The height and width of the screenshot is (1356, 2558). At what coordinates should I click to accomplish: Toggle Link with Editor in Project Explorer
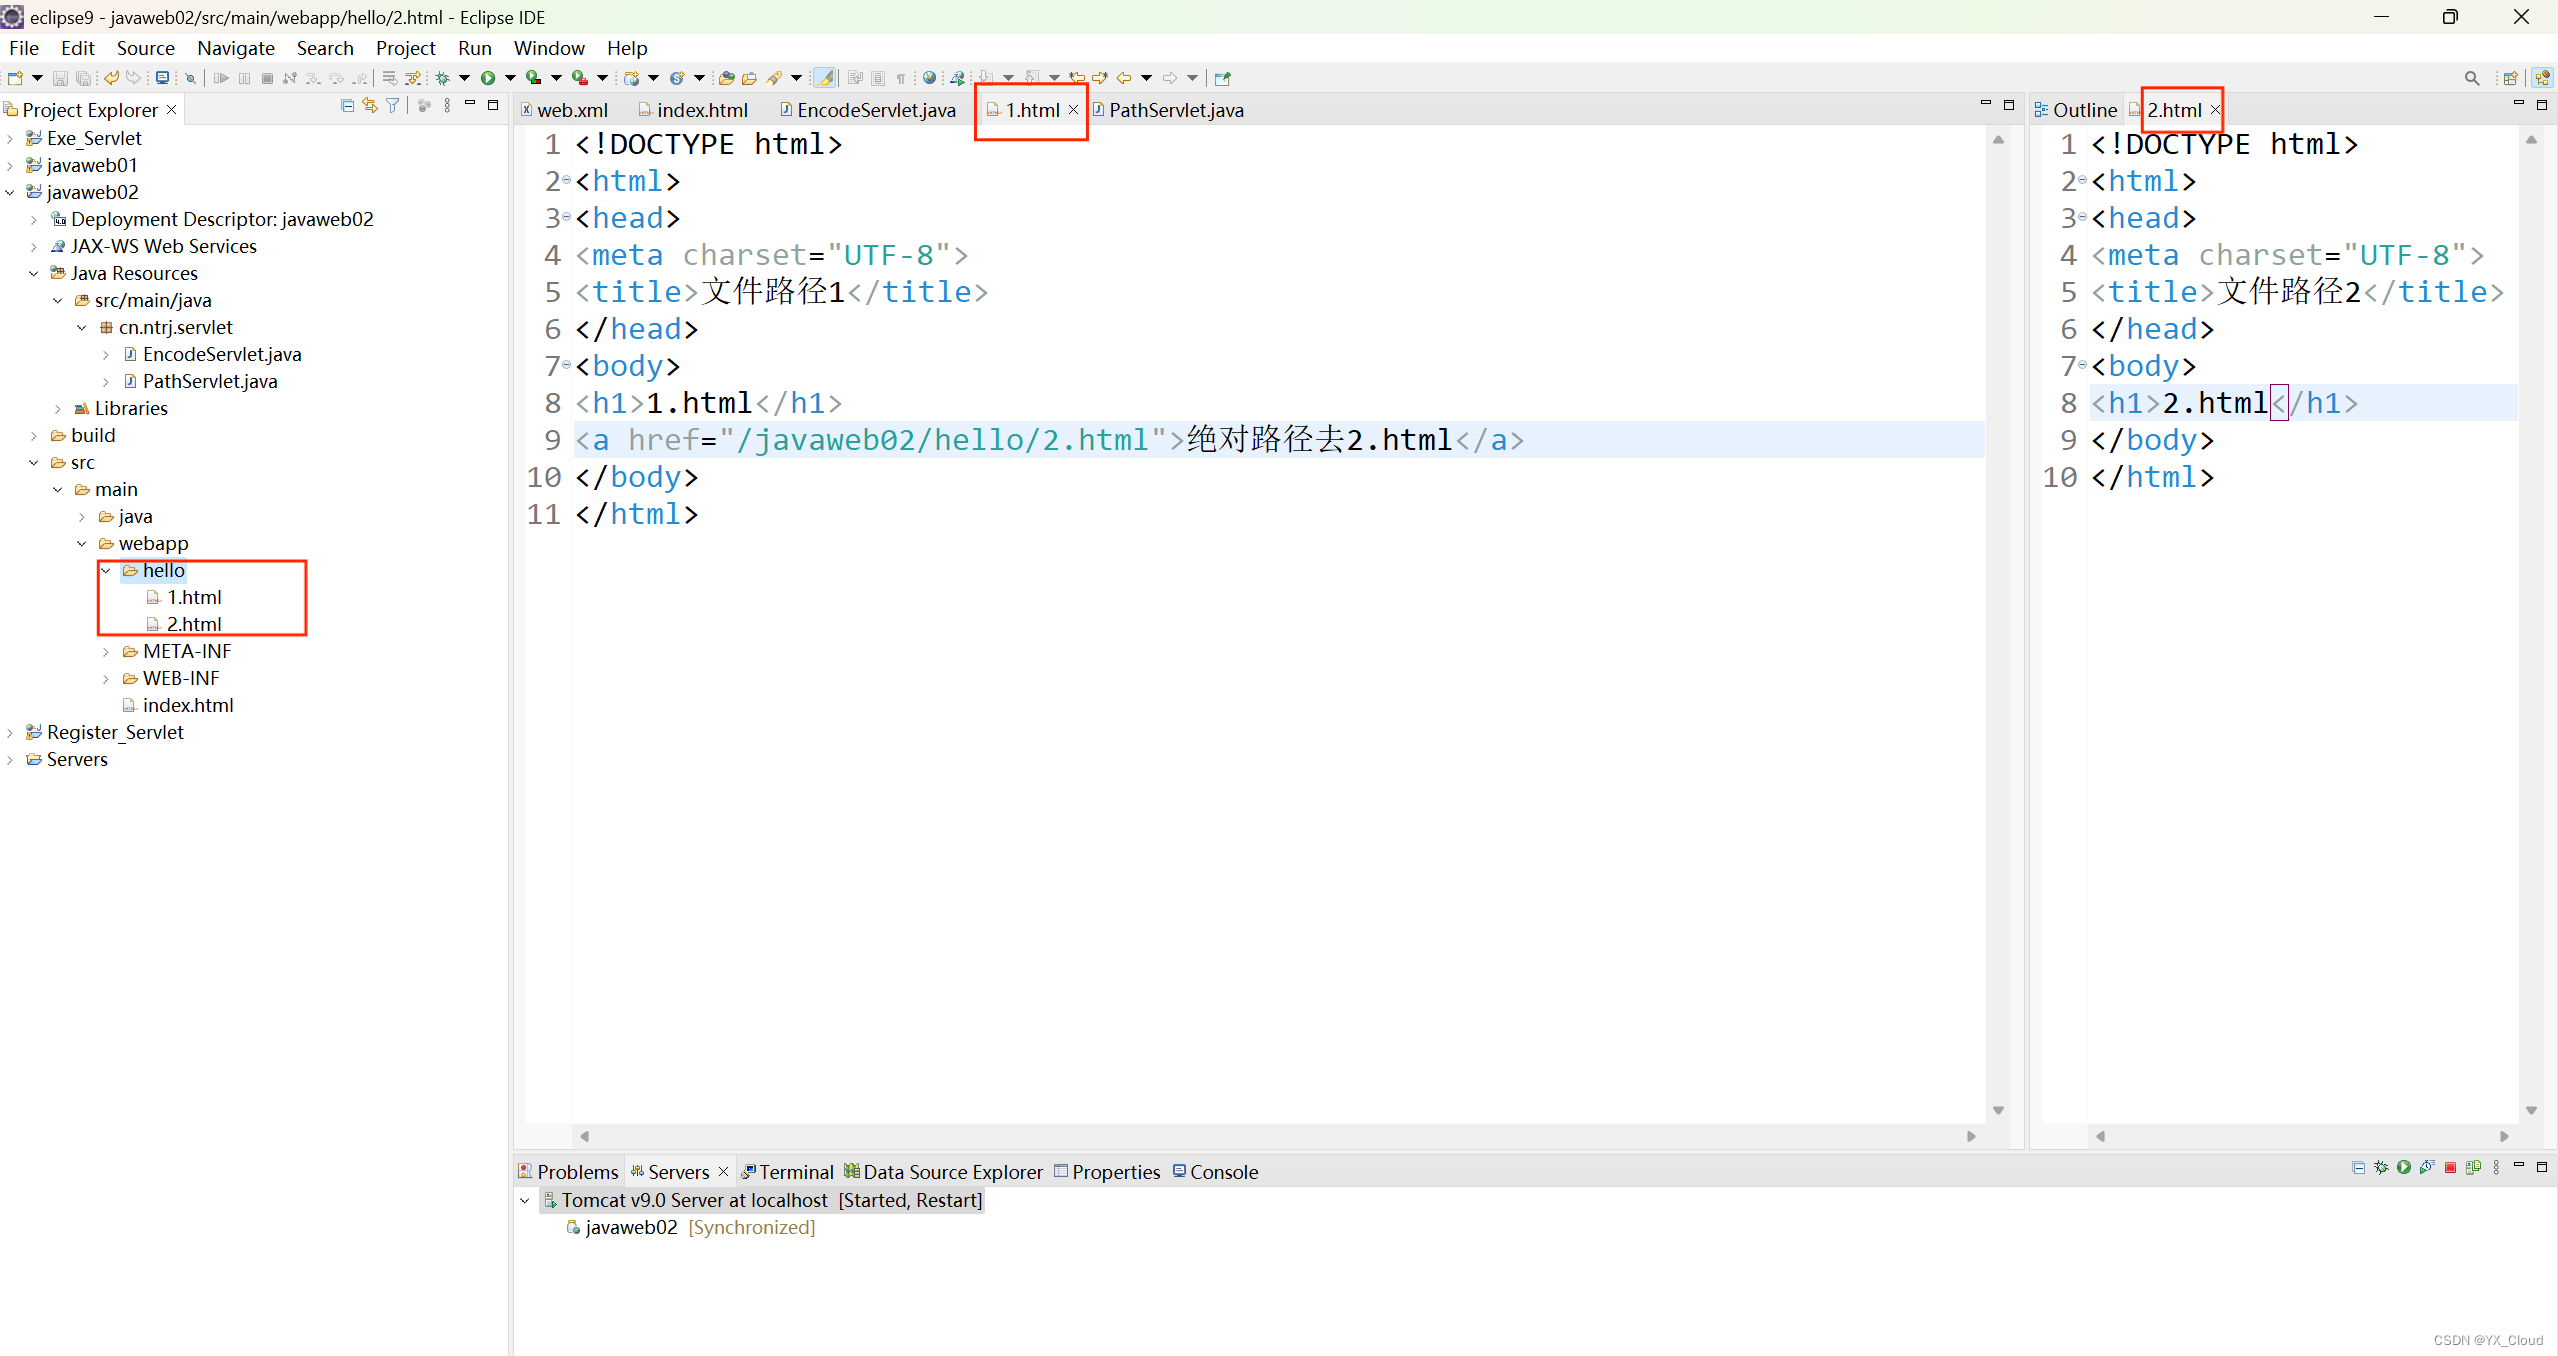point(369,105)
